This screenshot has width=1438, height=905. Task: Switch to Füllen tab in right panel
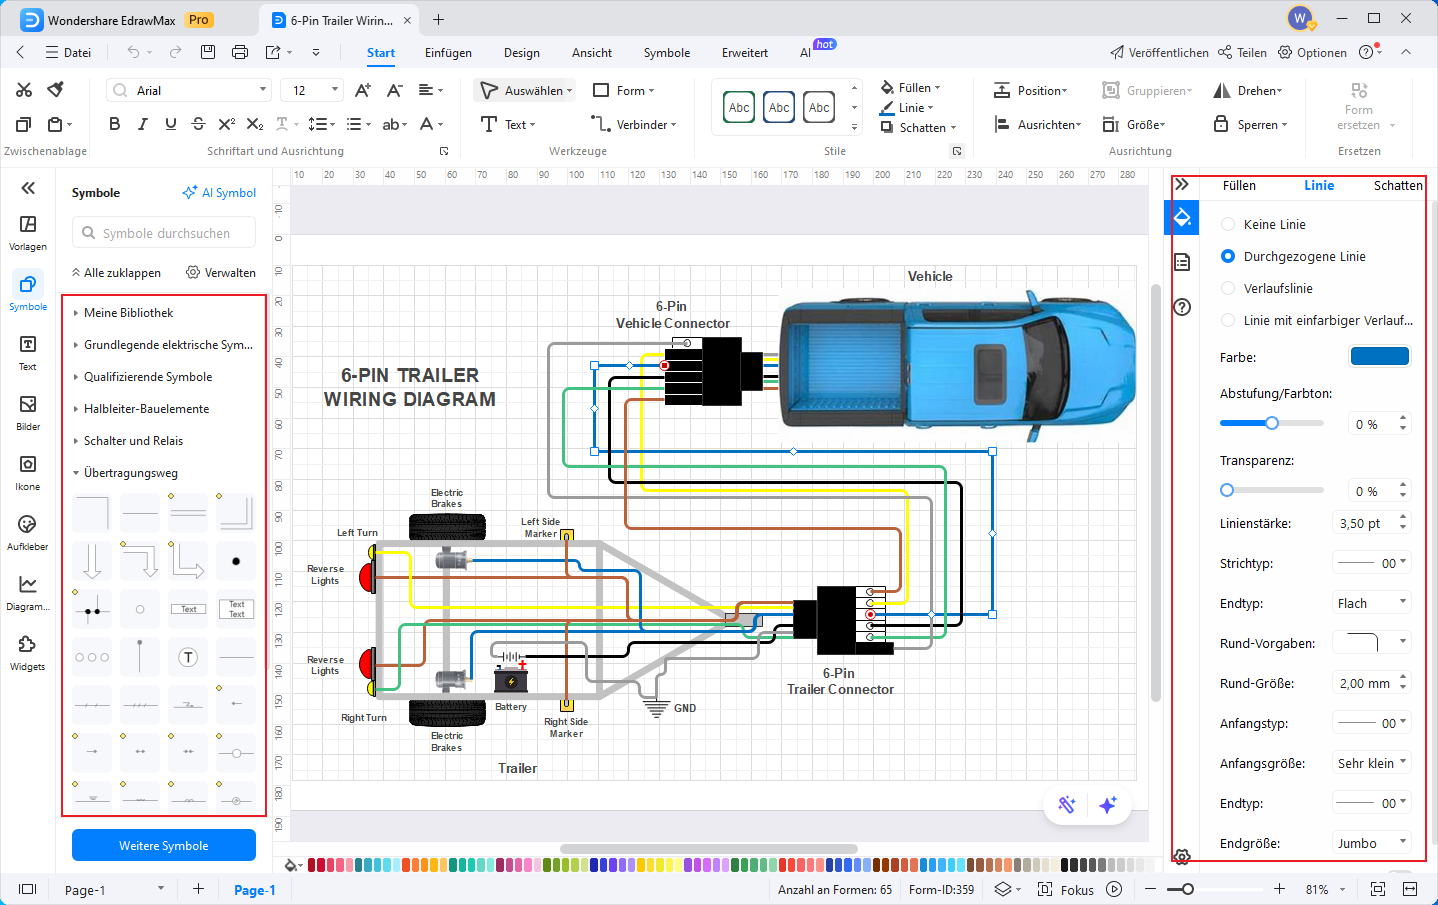tap(1239, 185)
